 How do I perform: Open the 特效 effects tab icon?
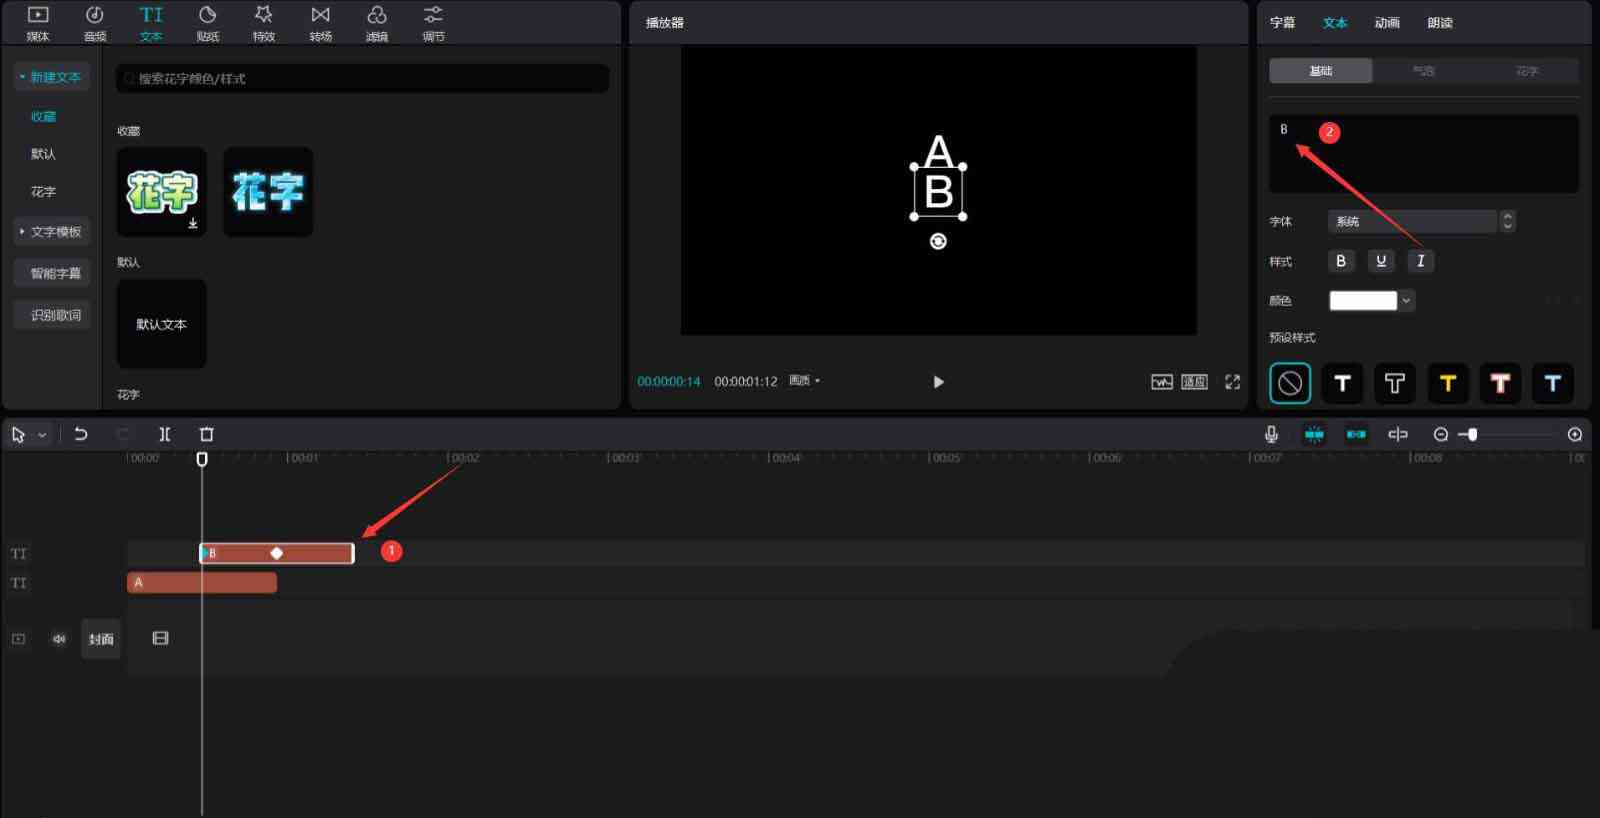pos(264,16)
